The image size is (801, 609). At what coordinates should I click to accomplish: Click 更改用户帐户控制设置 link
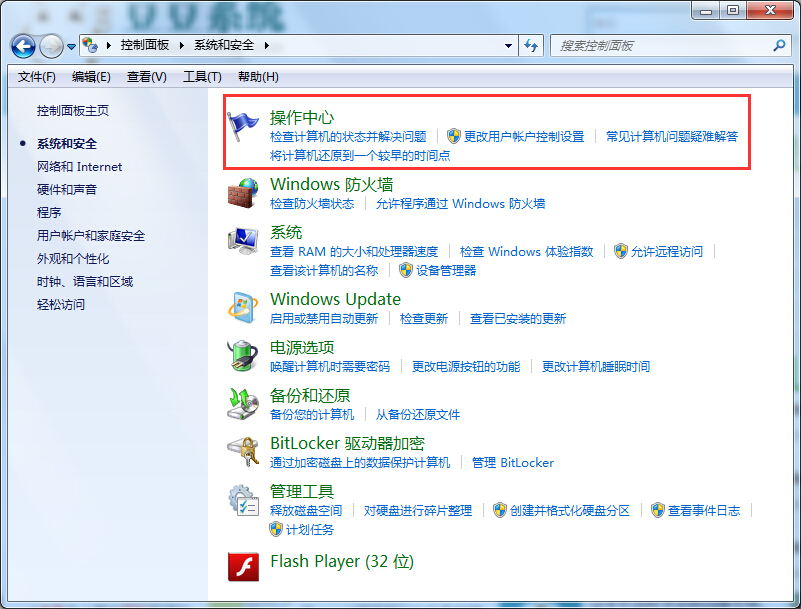pos(524,137)
